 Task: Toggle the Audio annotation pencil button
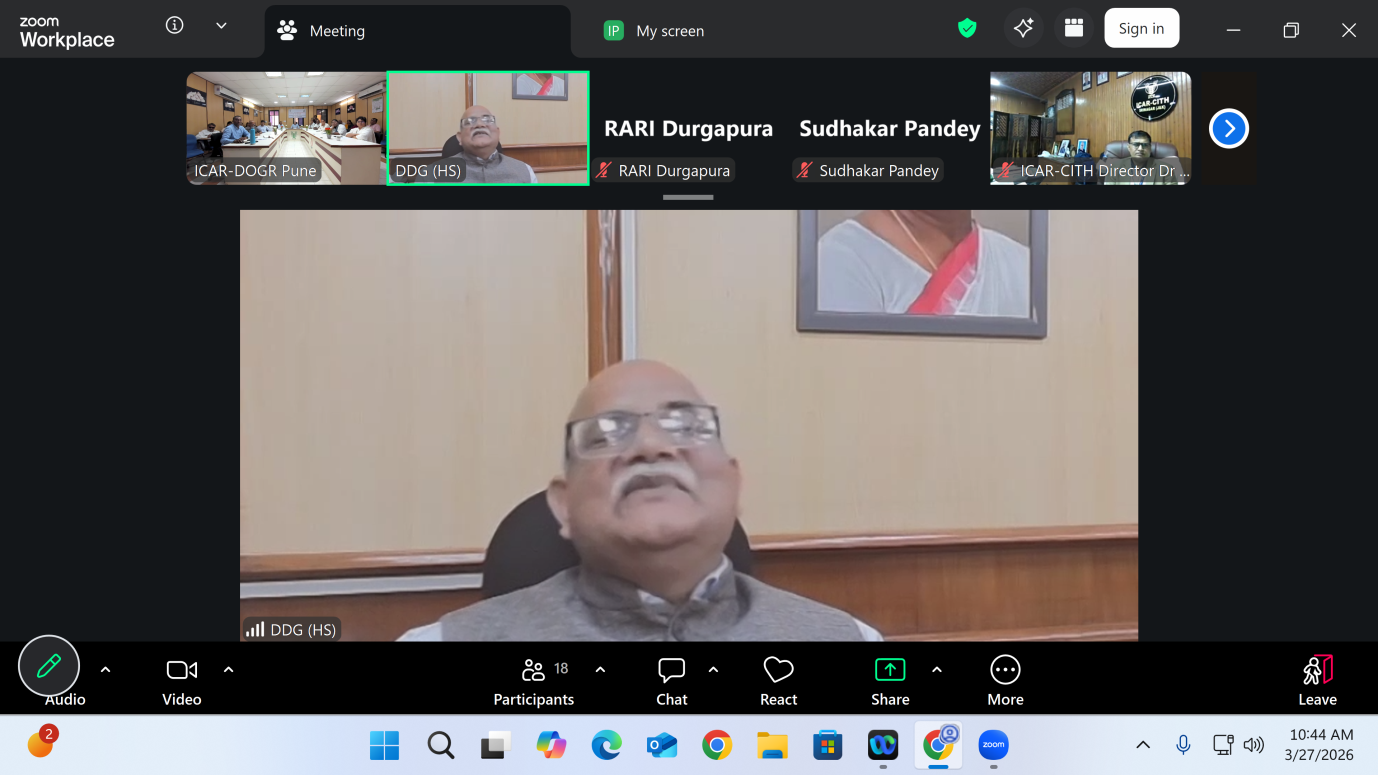(x=49, y=666)
